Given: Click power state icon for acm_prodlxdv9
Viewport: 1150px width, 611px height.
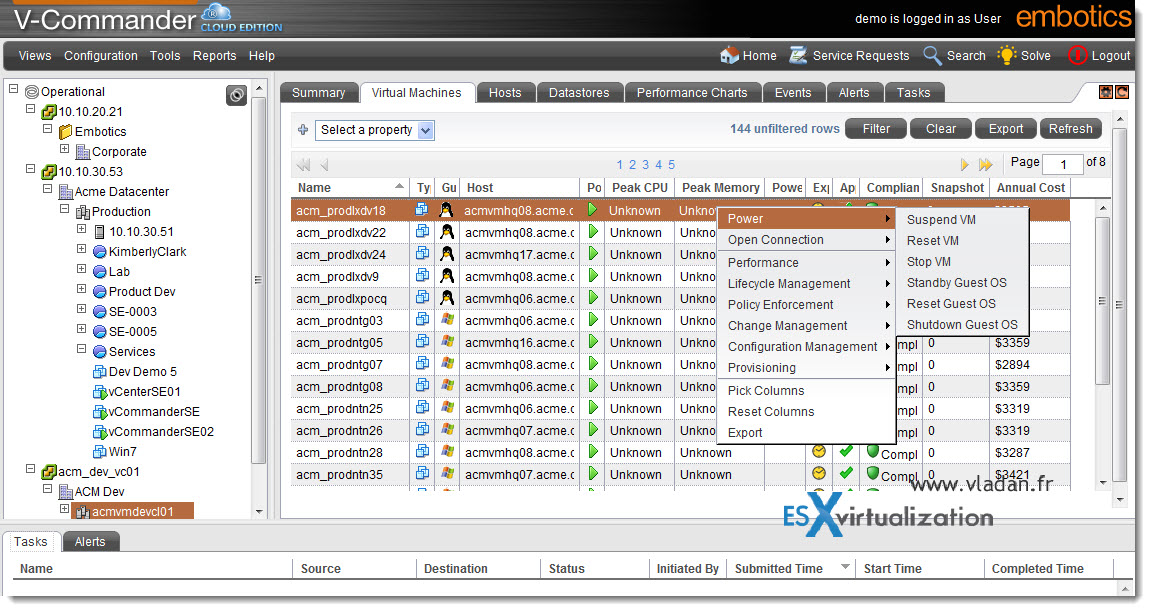Looking at the screenshot, I should [593, 276].
